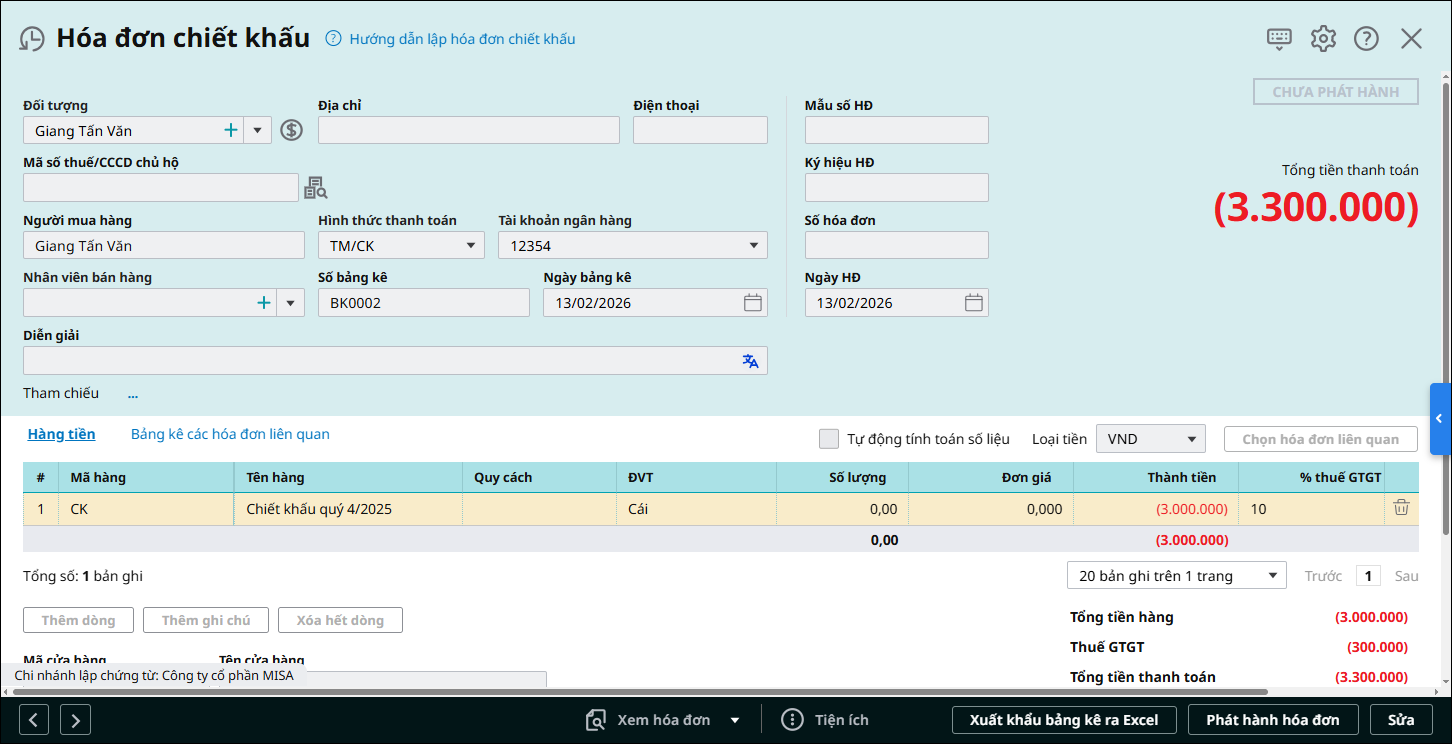1452x744 pixels.
Task: Select the Hàng tiền tab
Action: 61,434
